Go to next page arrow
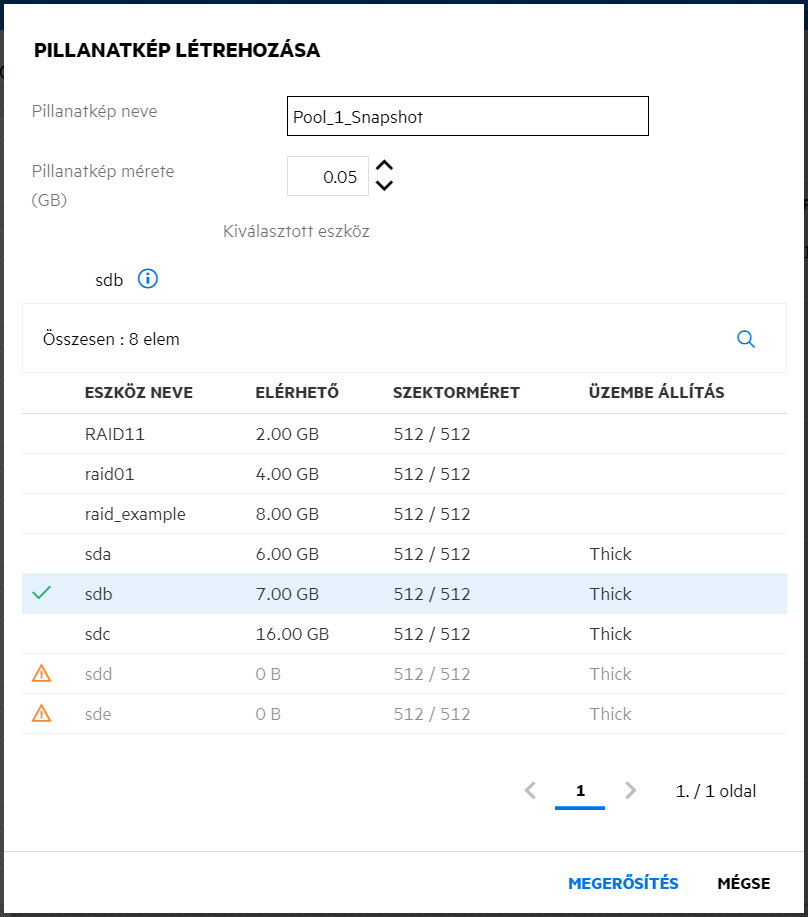 click(630, 791)
